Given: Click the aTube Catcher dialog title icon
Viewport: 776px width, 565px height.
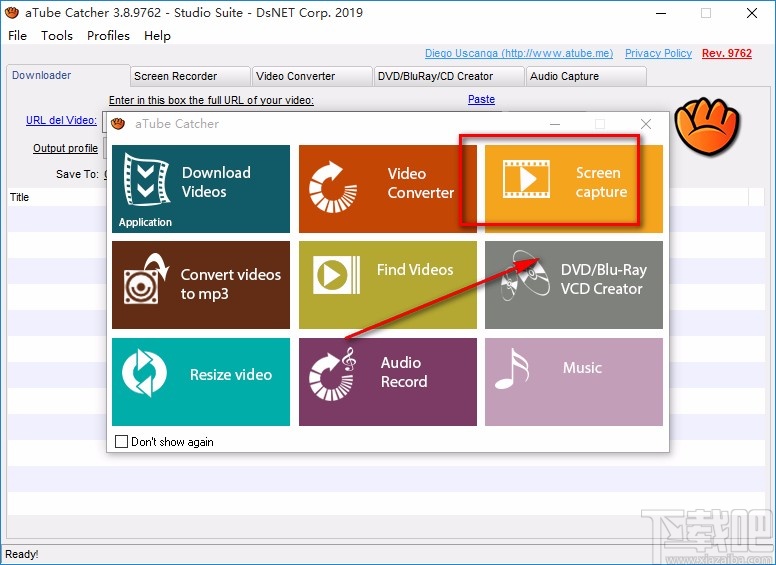Looking at the screenshot, I should pos(118,124).
